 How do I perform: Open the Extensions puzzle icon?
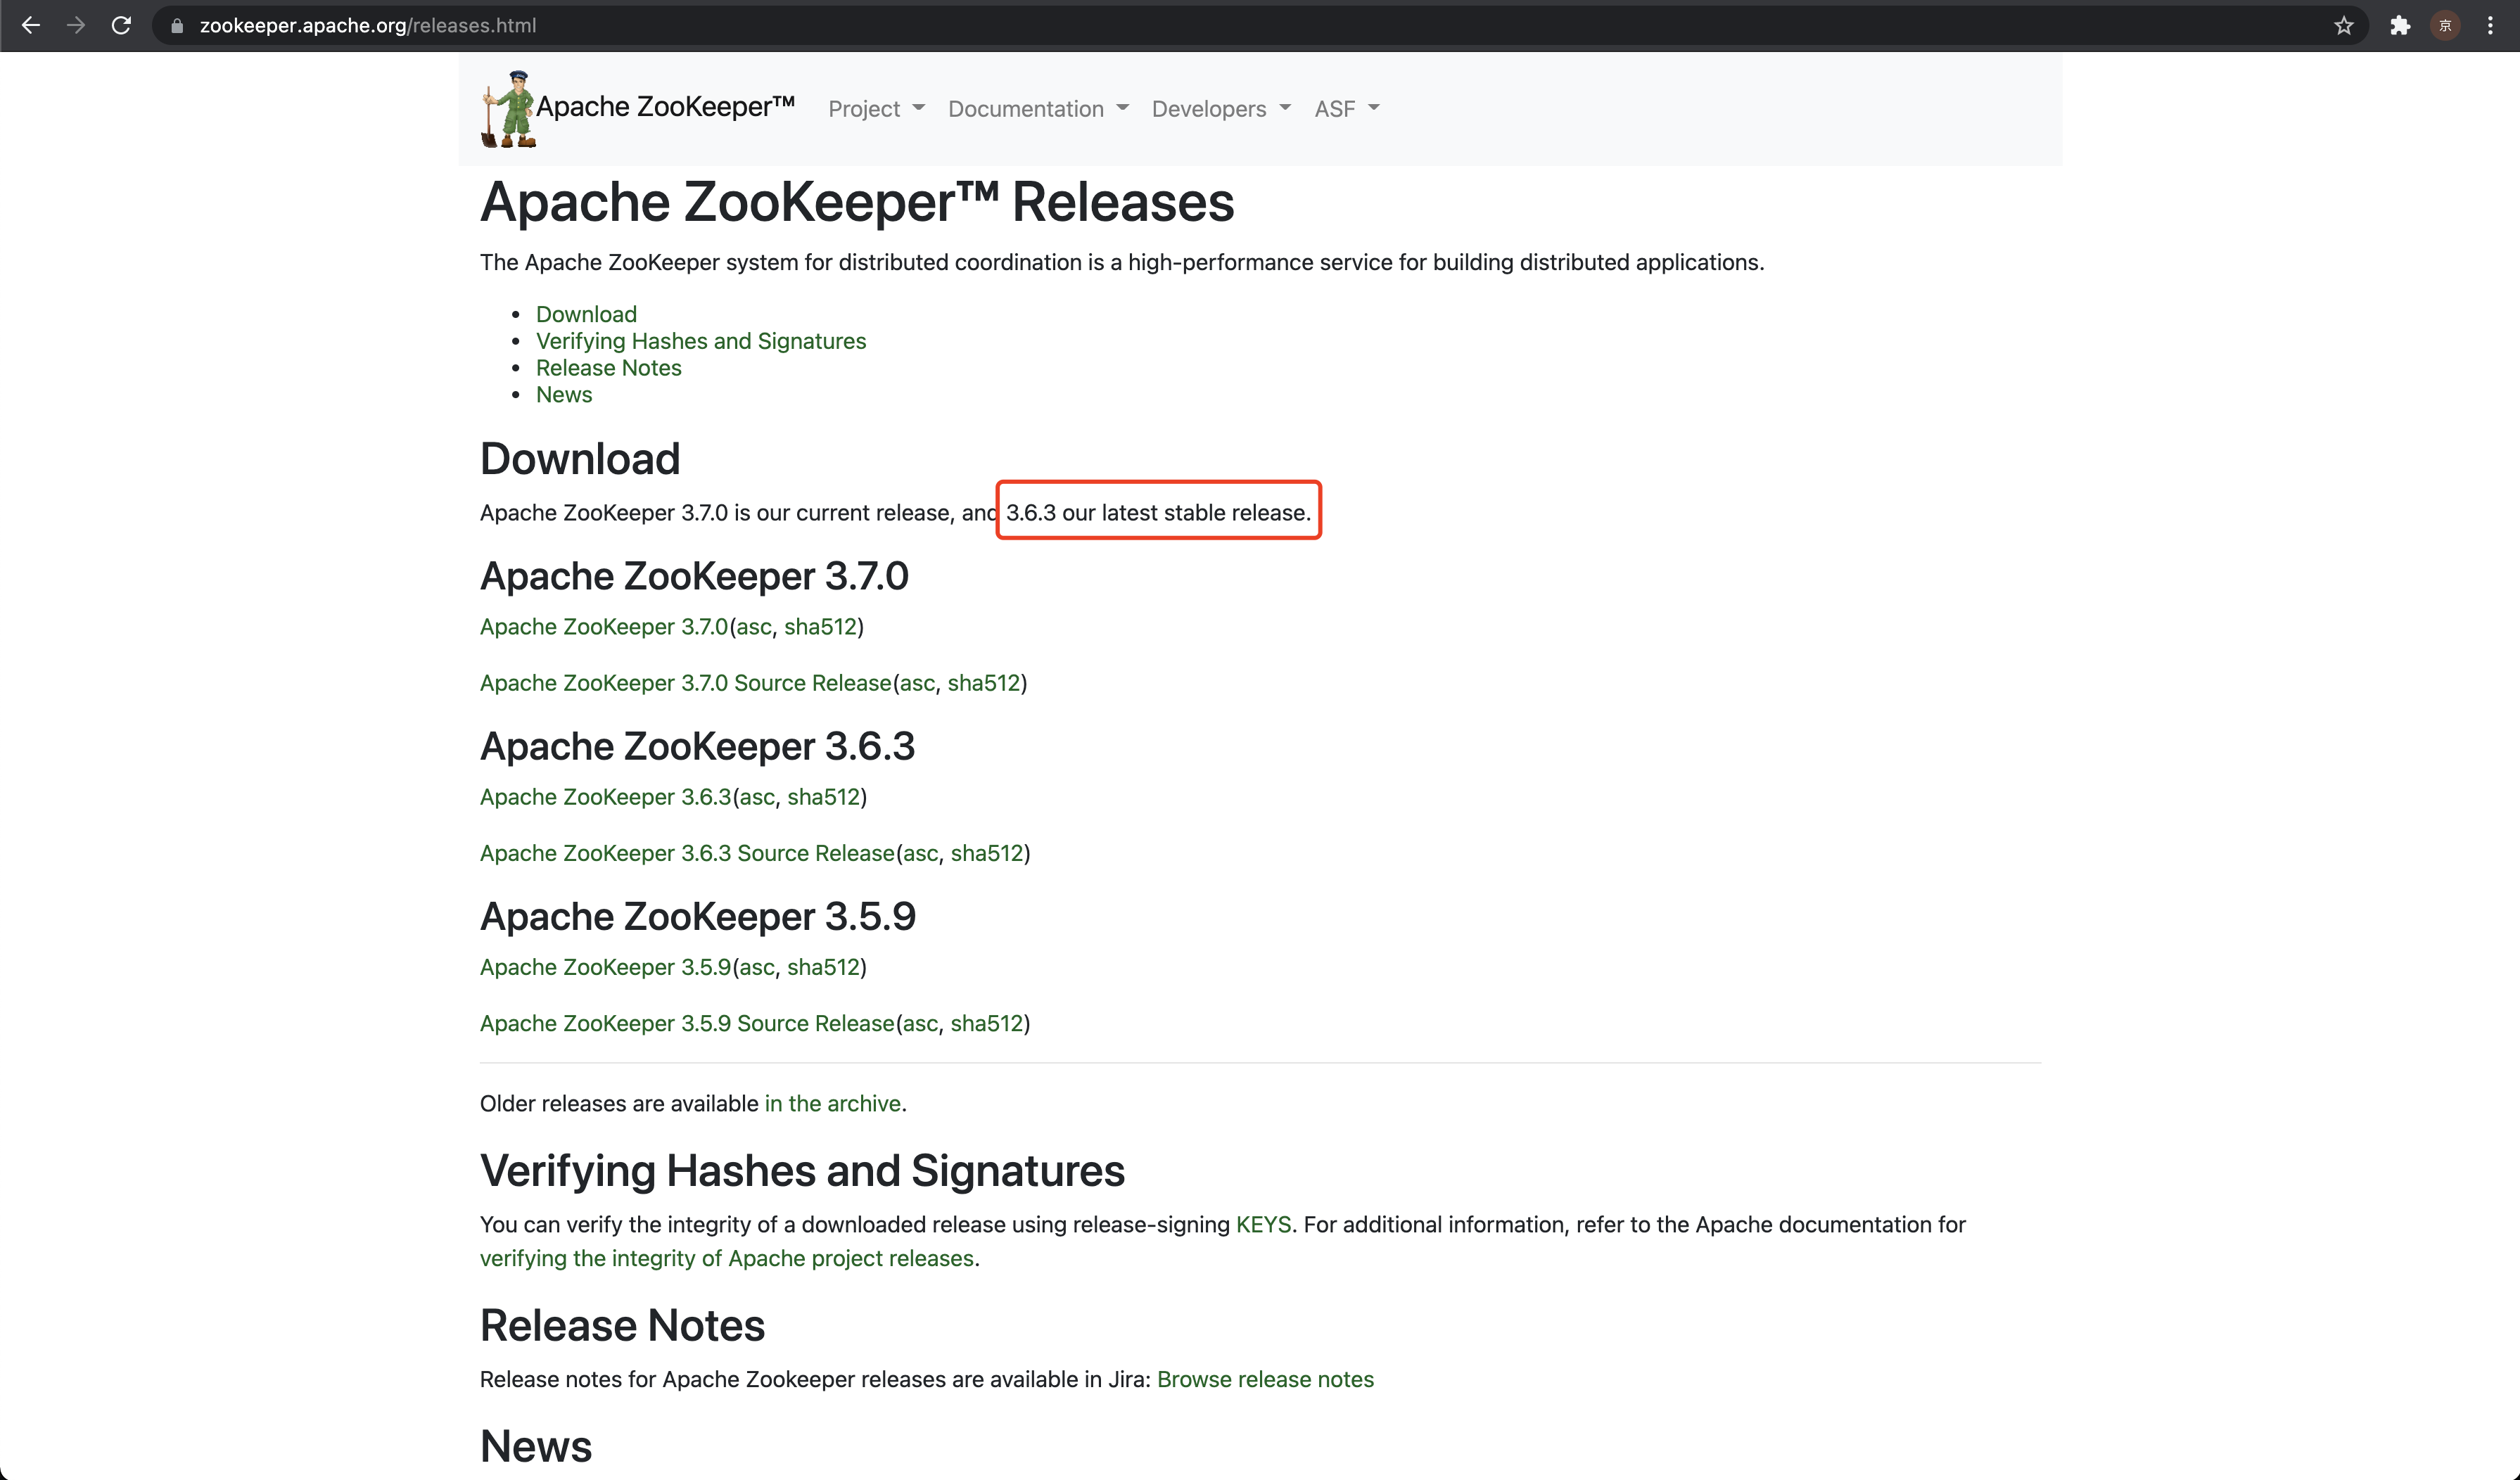pos(2400,25)
